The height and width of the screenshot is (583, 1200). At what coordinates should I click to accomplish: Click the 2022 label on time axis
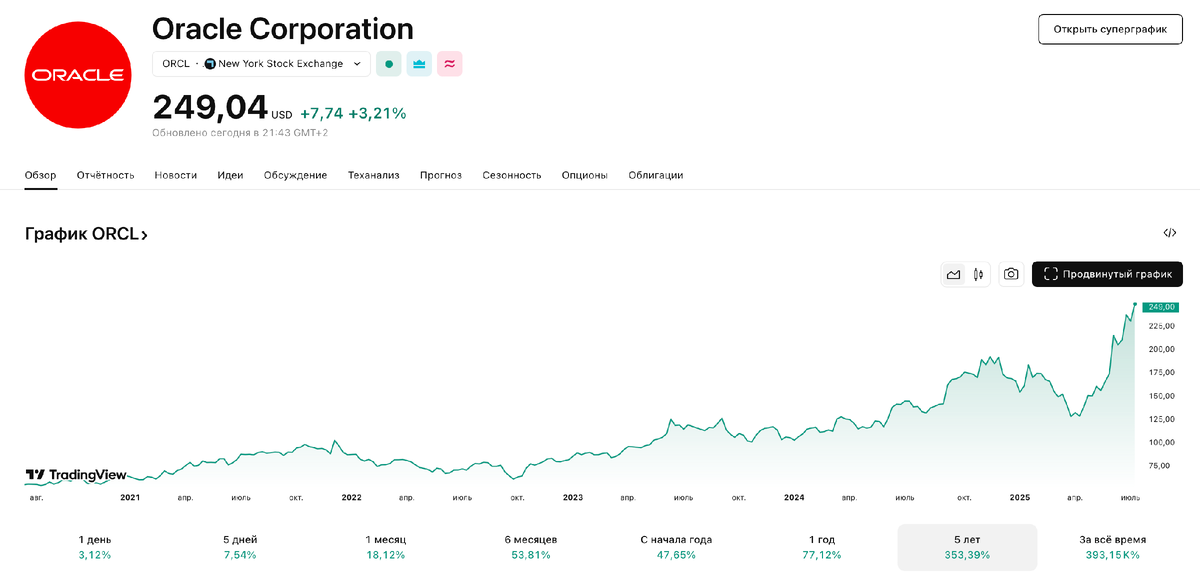coord(351,497)
